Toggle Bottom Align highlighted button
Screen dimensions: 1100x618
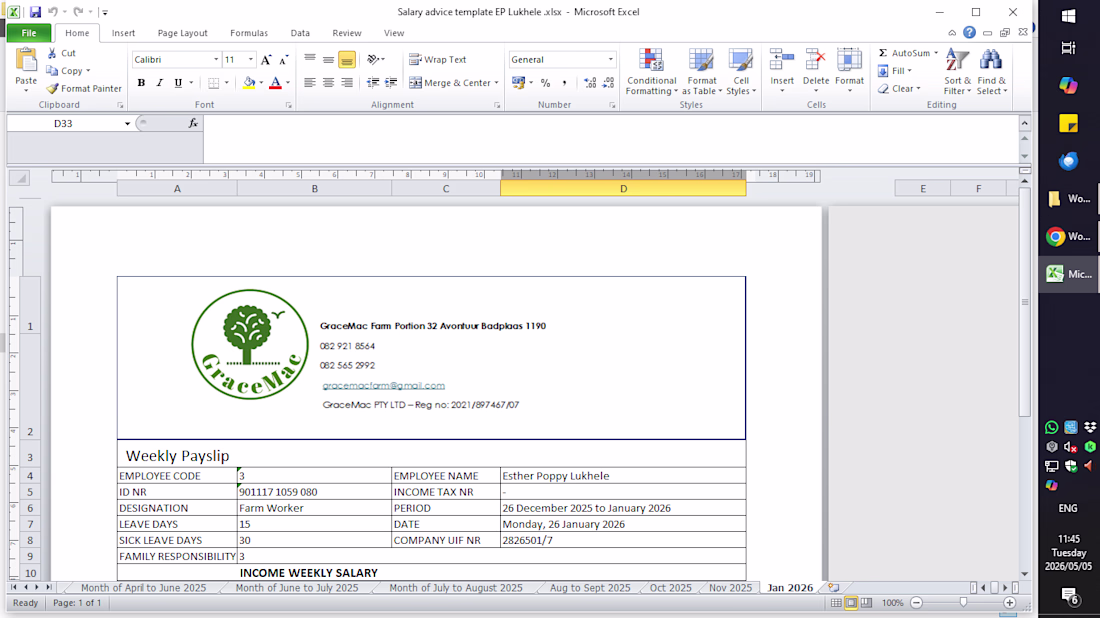click(x=347, y=60)
